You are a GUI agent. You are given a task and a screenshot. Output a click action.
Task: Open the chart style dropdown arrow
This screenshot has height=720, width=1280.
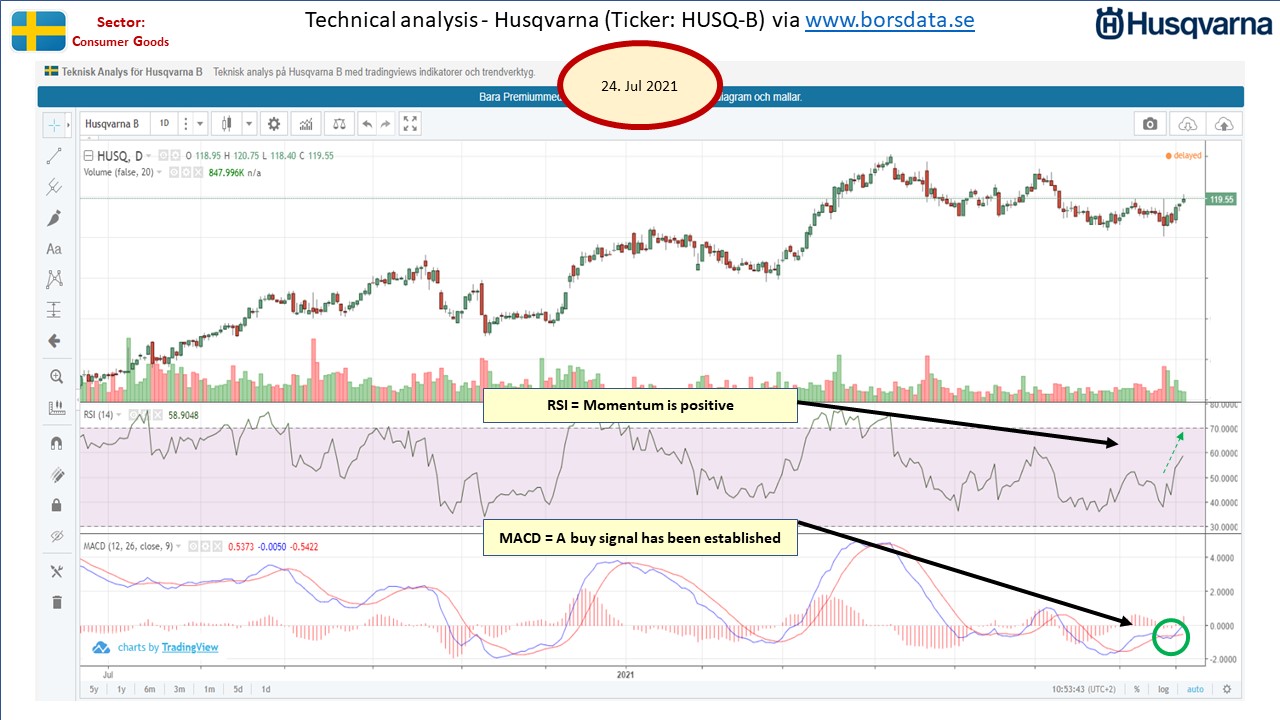coord(249,124)
